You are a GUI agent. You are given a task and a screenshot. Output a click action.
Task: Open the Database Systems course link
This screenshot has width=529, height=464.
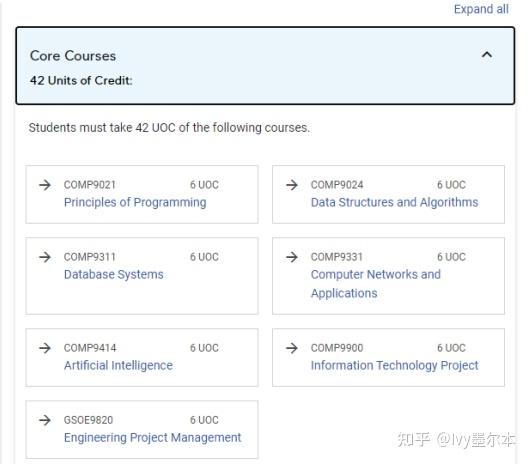click(x=114, y=274)
